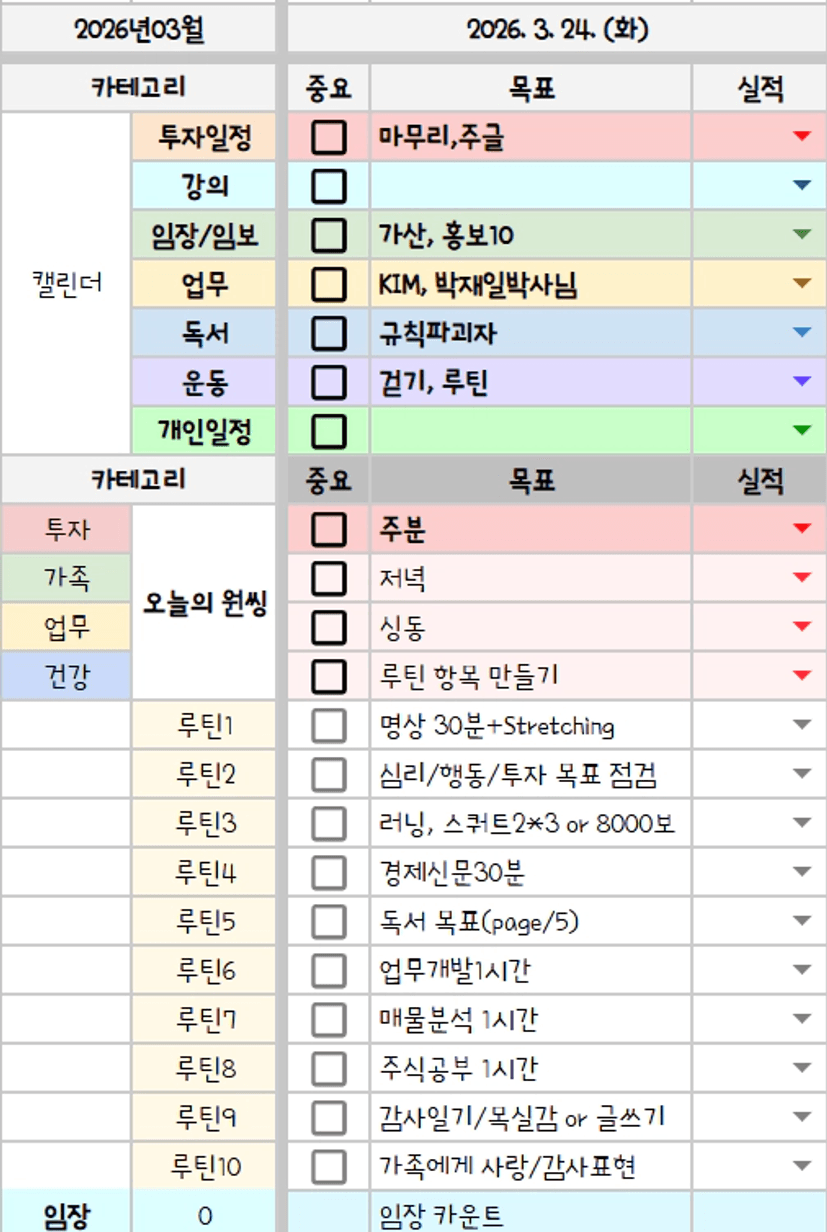Expand the gray dropdown for 매물분석 1시간
The height and width of the screenshot is (1232, 827).
(801, 1019)
